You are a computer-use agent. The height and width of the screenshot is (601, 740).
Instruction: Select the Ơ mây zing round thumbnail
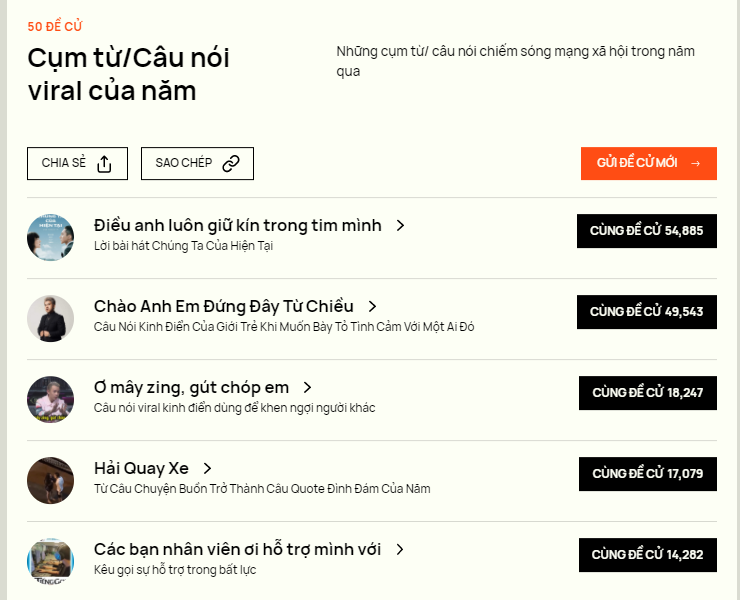click(x=50, y=399)
